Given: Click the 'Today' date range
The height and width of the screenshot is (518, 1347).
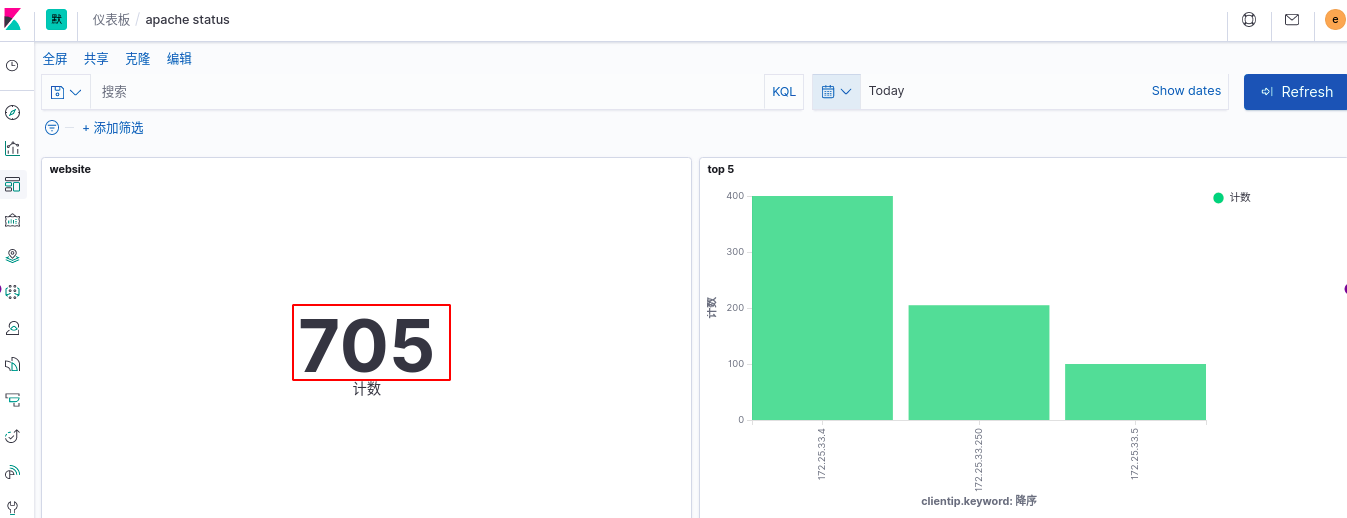Looking at the screenshot, I should pyautogui.click(x=886, y=90).
